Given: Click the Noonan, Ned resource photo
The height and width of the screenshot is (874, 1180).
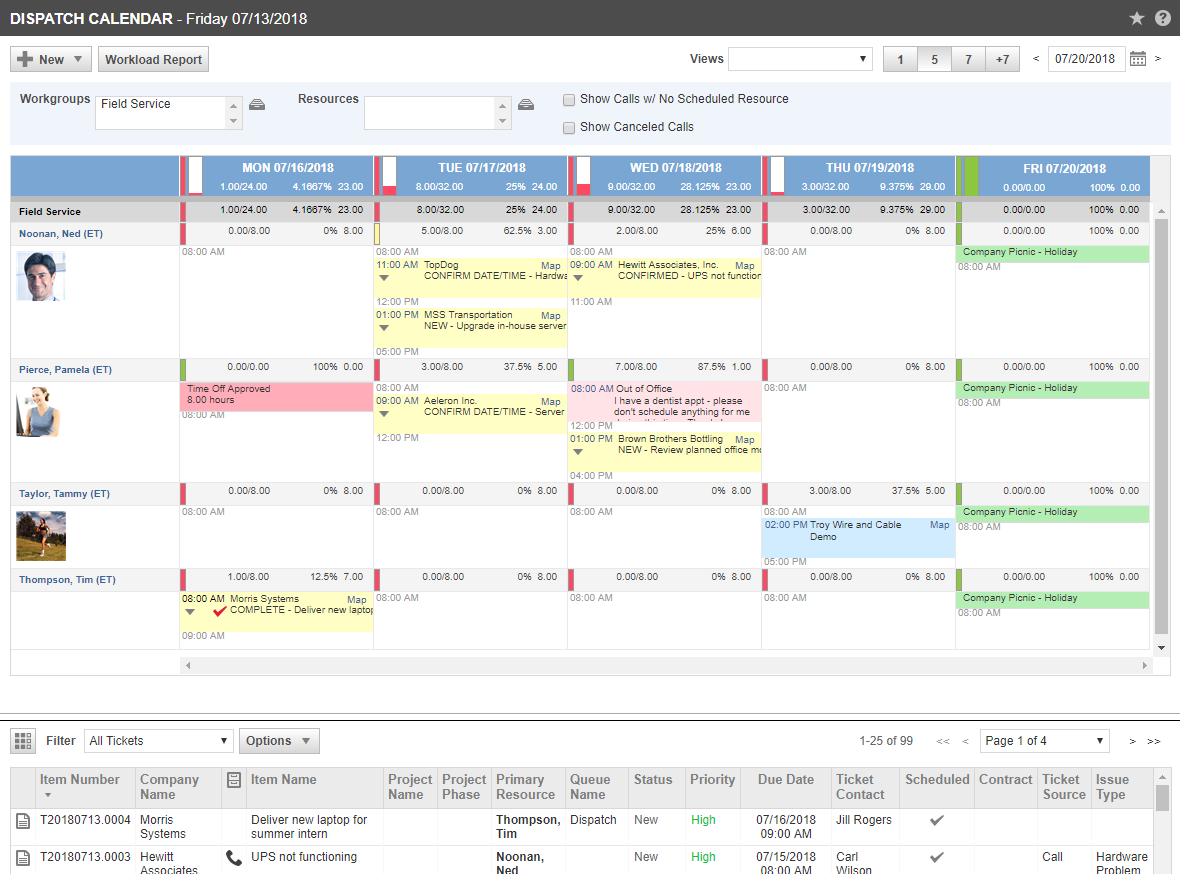Looking at the screenshot, I should point(41,277).
